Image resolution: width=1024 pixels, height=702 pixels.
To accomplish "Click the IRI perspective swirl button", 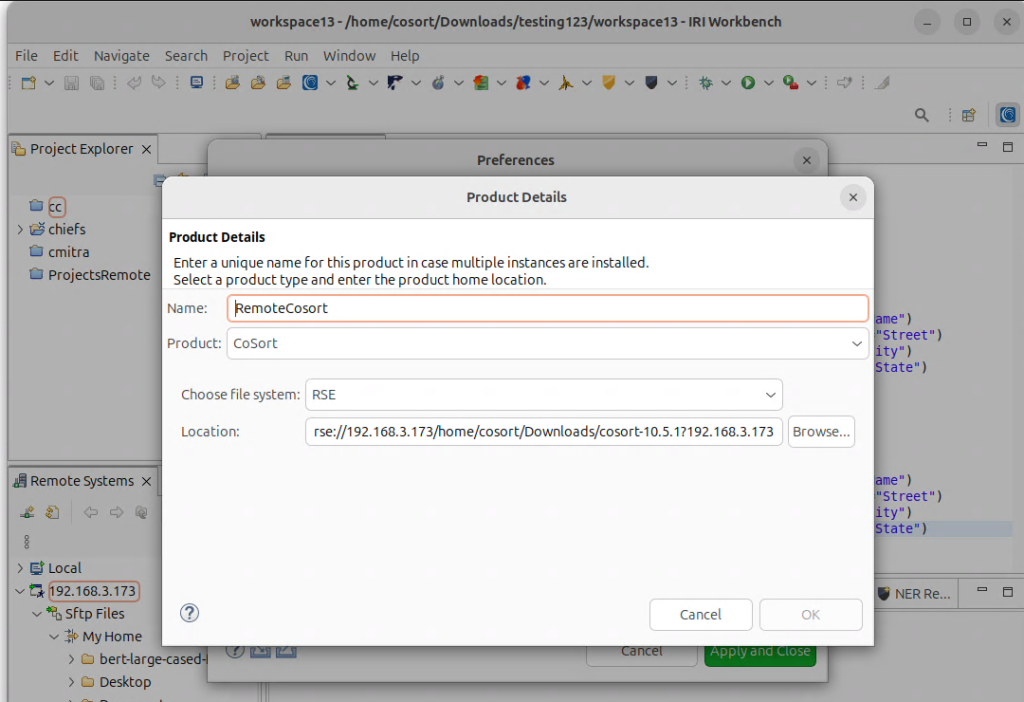I will pos(1008,115).
